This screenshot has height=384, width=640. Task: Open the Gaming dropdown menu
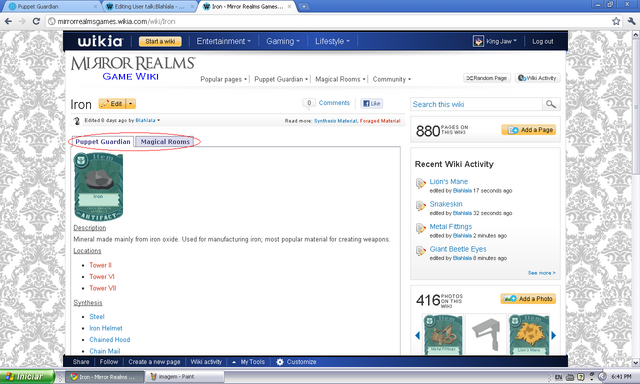tap(283, 41)
